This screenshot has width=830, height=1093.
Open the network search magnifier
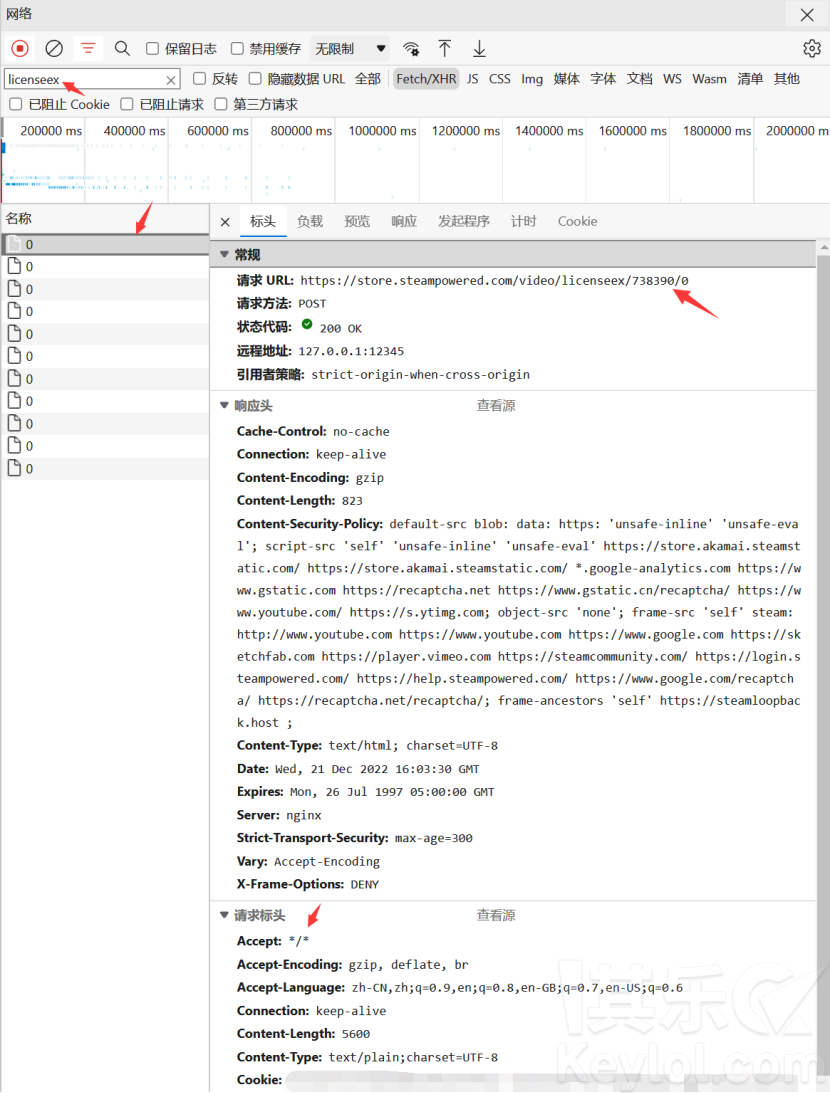pos(122,48)
